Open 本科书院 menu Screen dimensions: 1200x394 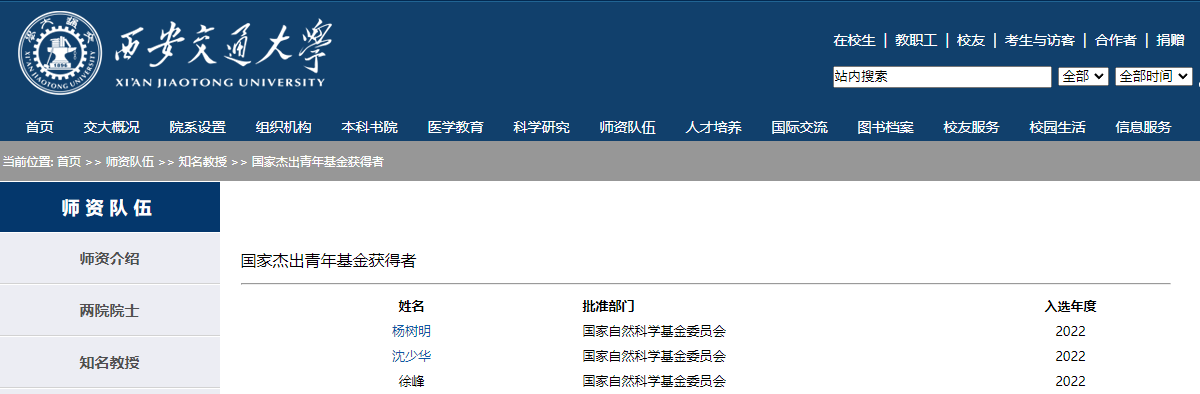click(x=369, y=127)
